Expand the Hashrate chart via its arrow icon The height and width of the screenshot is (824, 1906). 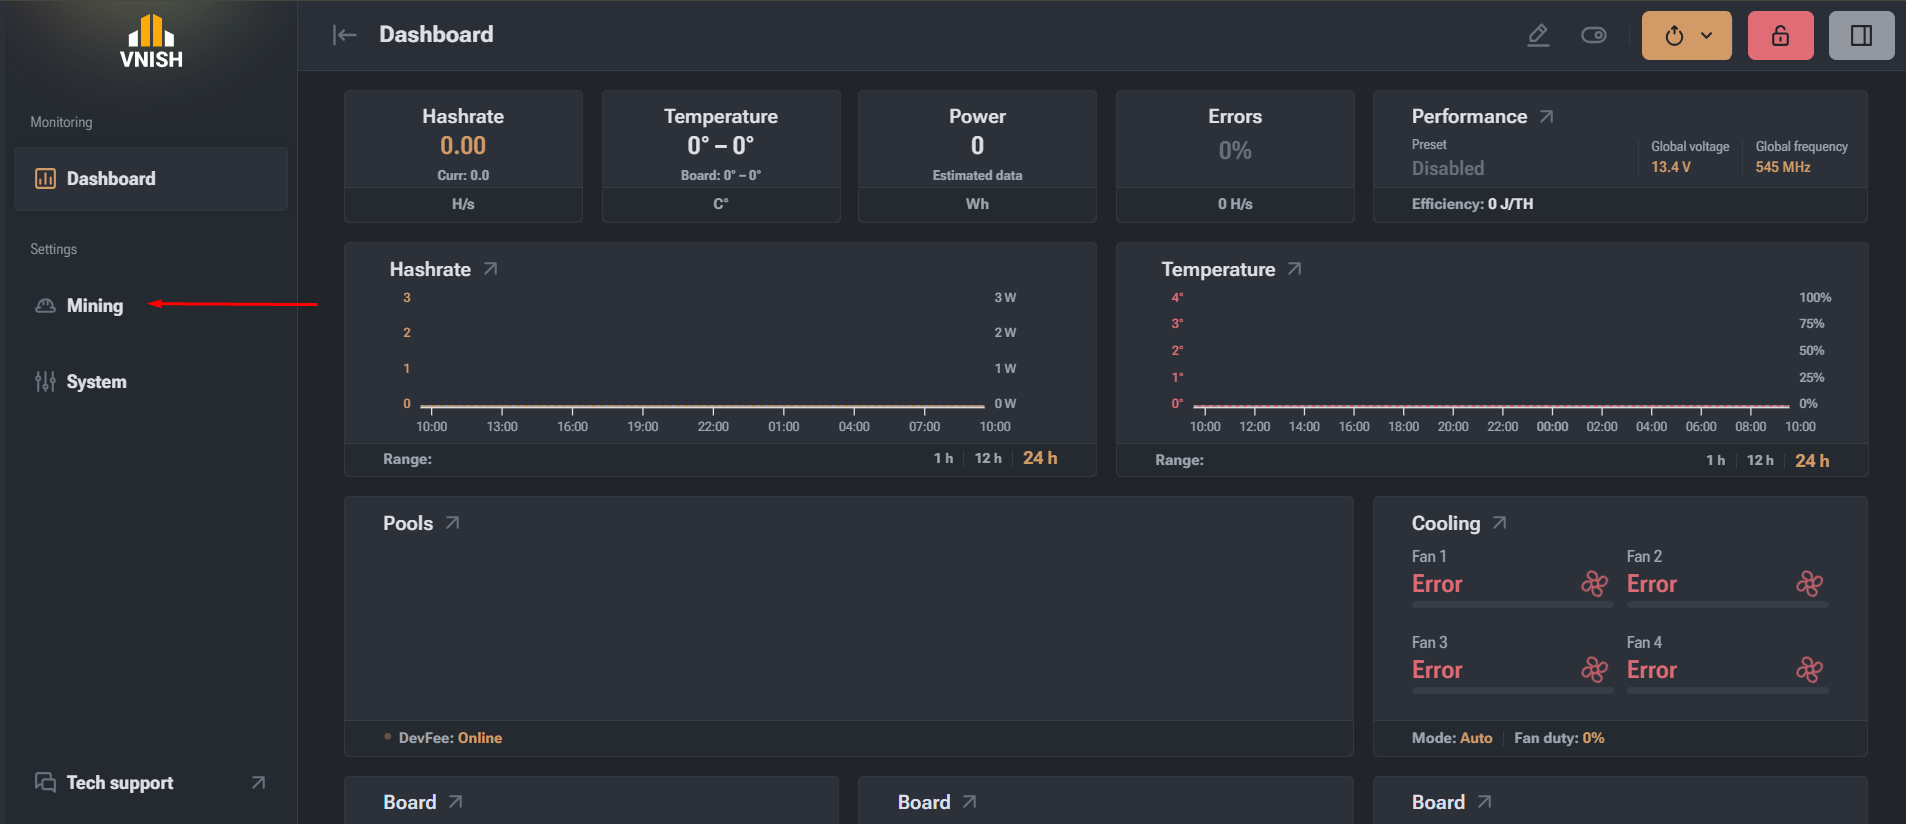pyautogui.click(x=490, y=269)
